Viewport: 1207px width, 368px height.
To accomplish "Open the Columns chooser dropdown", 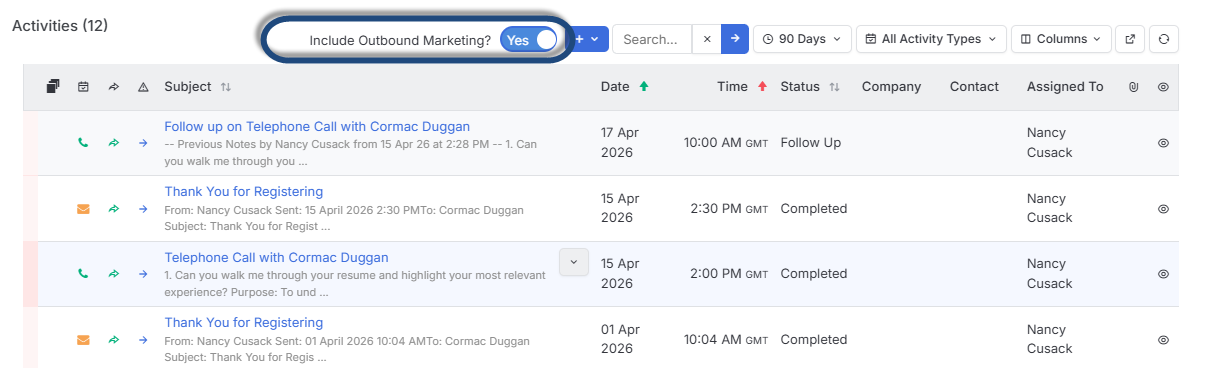I will (1061, 39).
